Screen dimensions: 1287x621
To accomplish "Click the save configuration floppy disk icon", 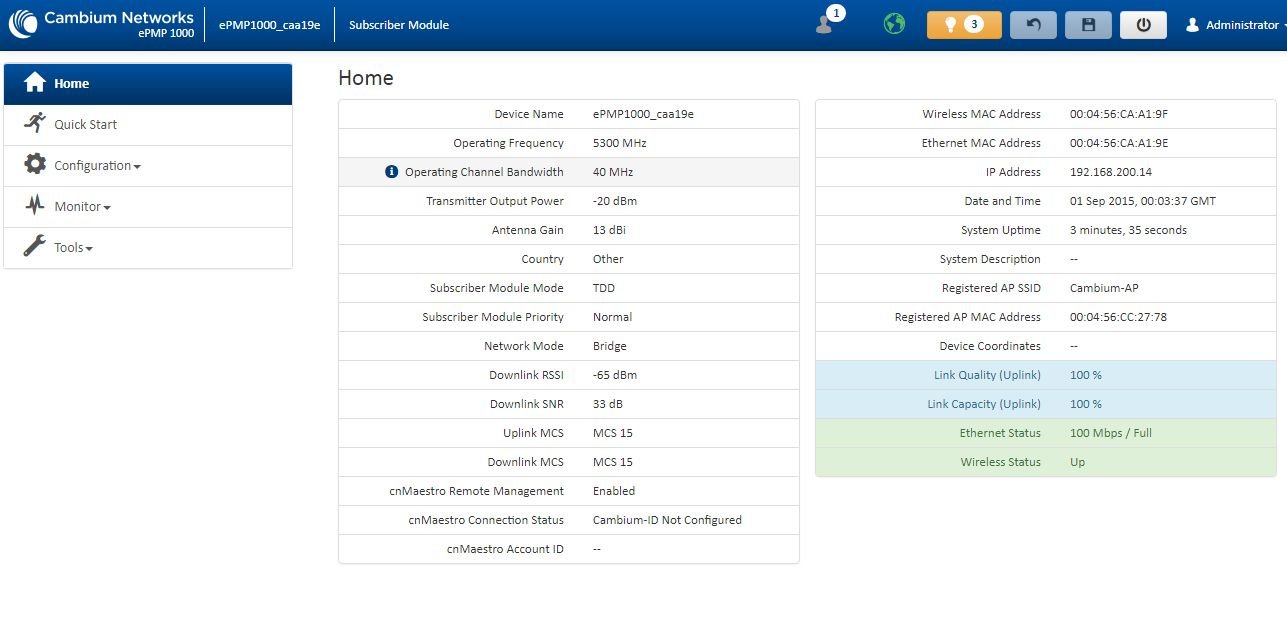I will click(1088, 25).
